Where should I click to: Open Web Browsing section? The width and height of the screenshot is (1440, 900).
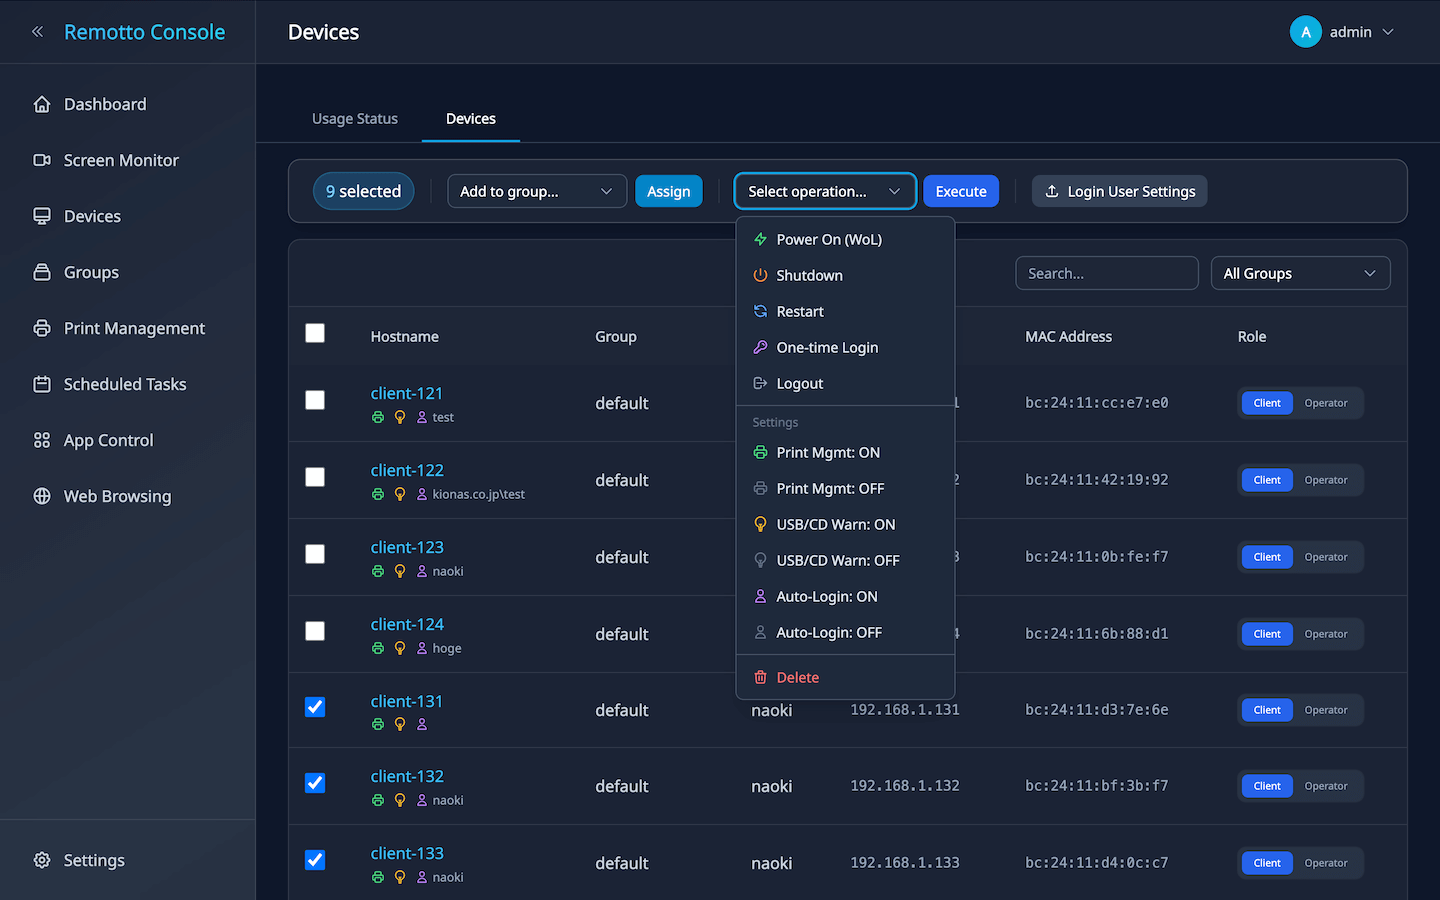pyautogui.click(x=117, y=496)
